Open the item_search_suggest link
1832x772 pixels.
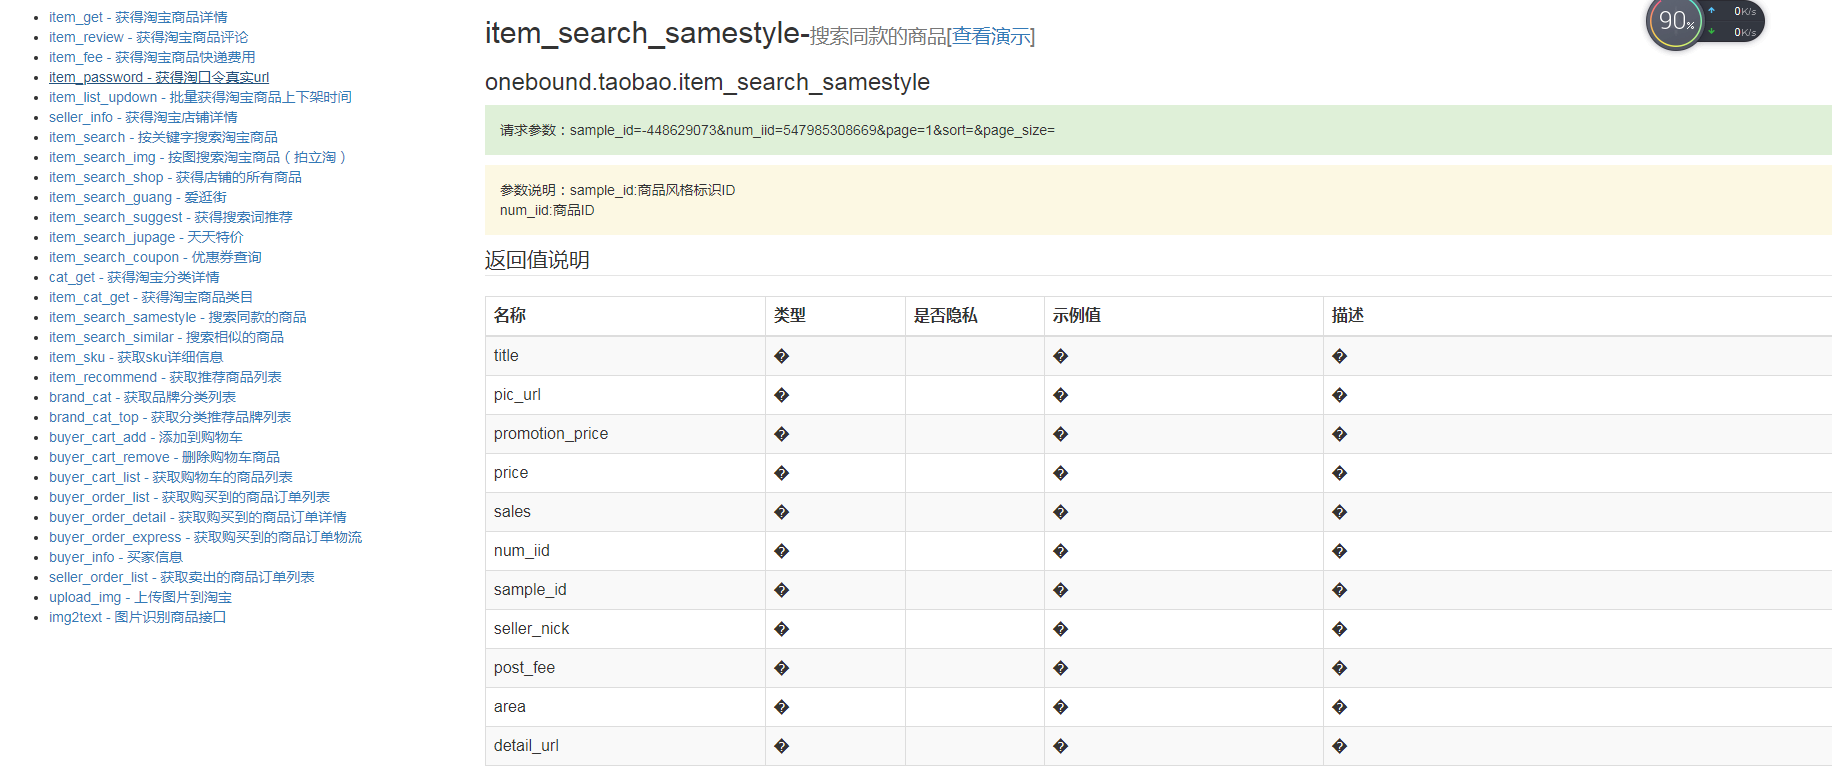[171, 217]
